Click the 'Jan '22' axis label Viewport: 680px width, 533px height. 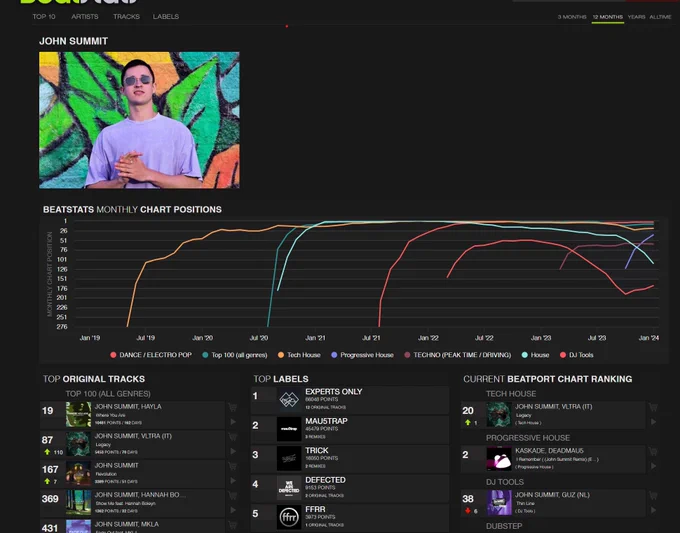(x=428, y=338)
